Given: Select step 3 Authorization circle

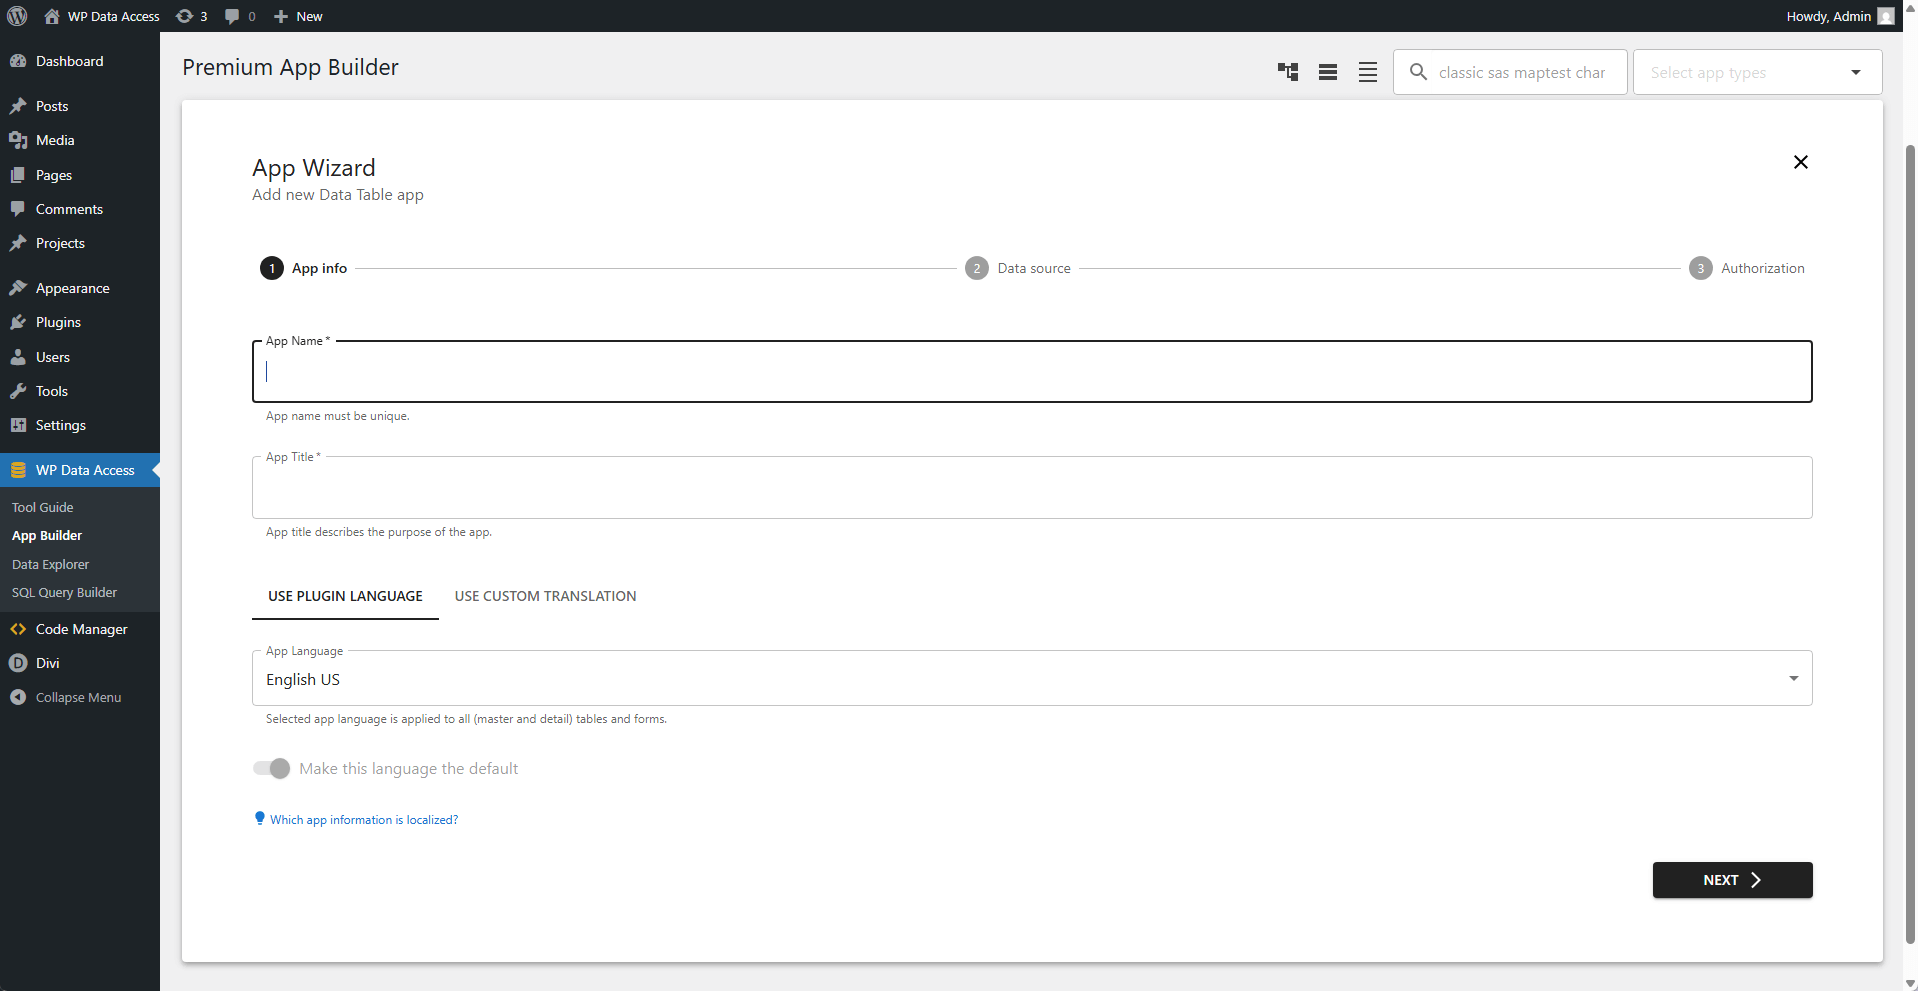Looking at the screenshot, I should click(x=1701, y=268).
